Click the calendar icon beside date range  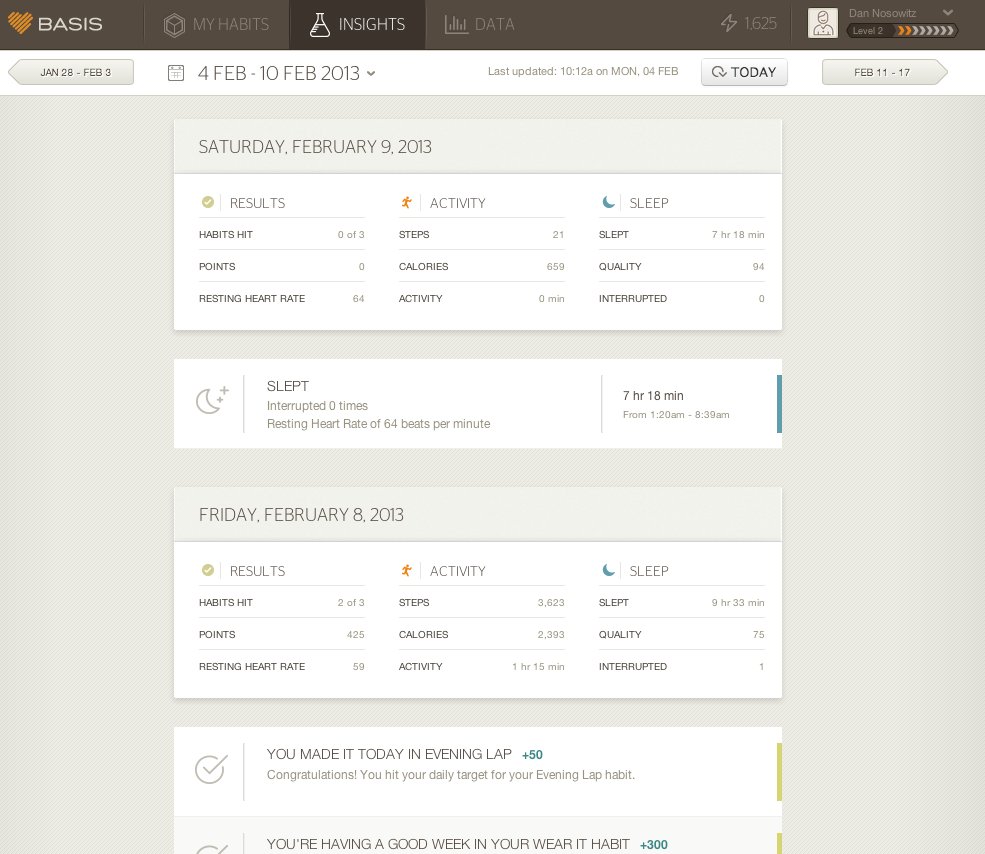(x=176, y=72)
